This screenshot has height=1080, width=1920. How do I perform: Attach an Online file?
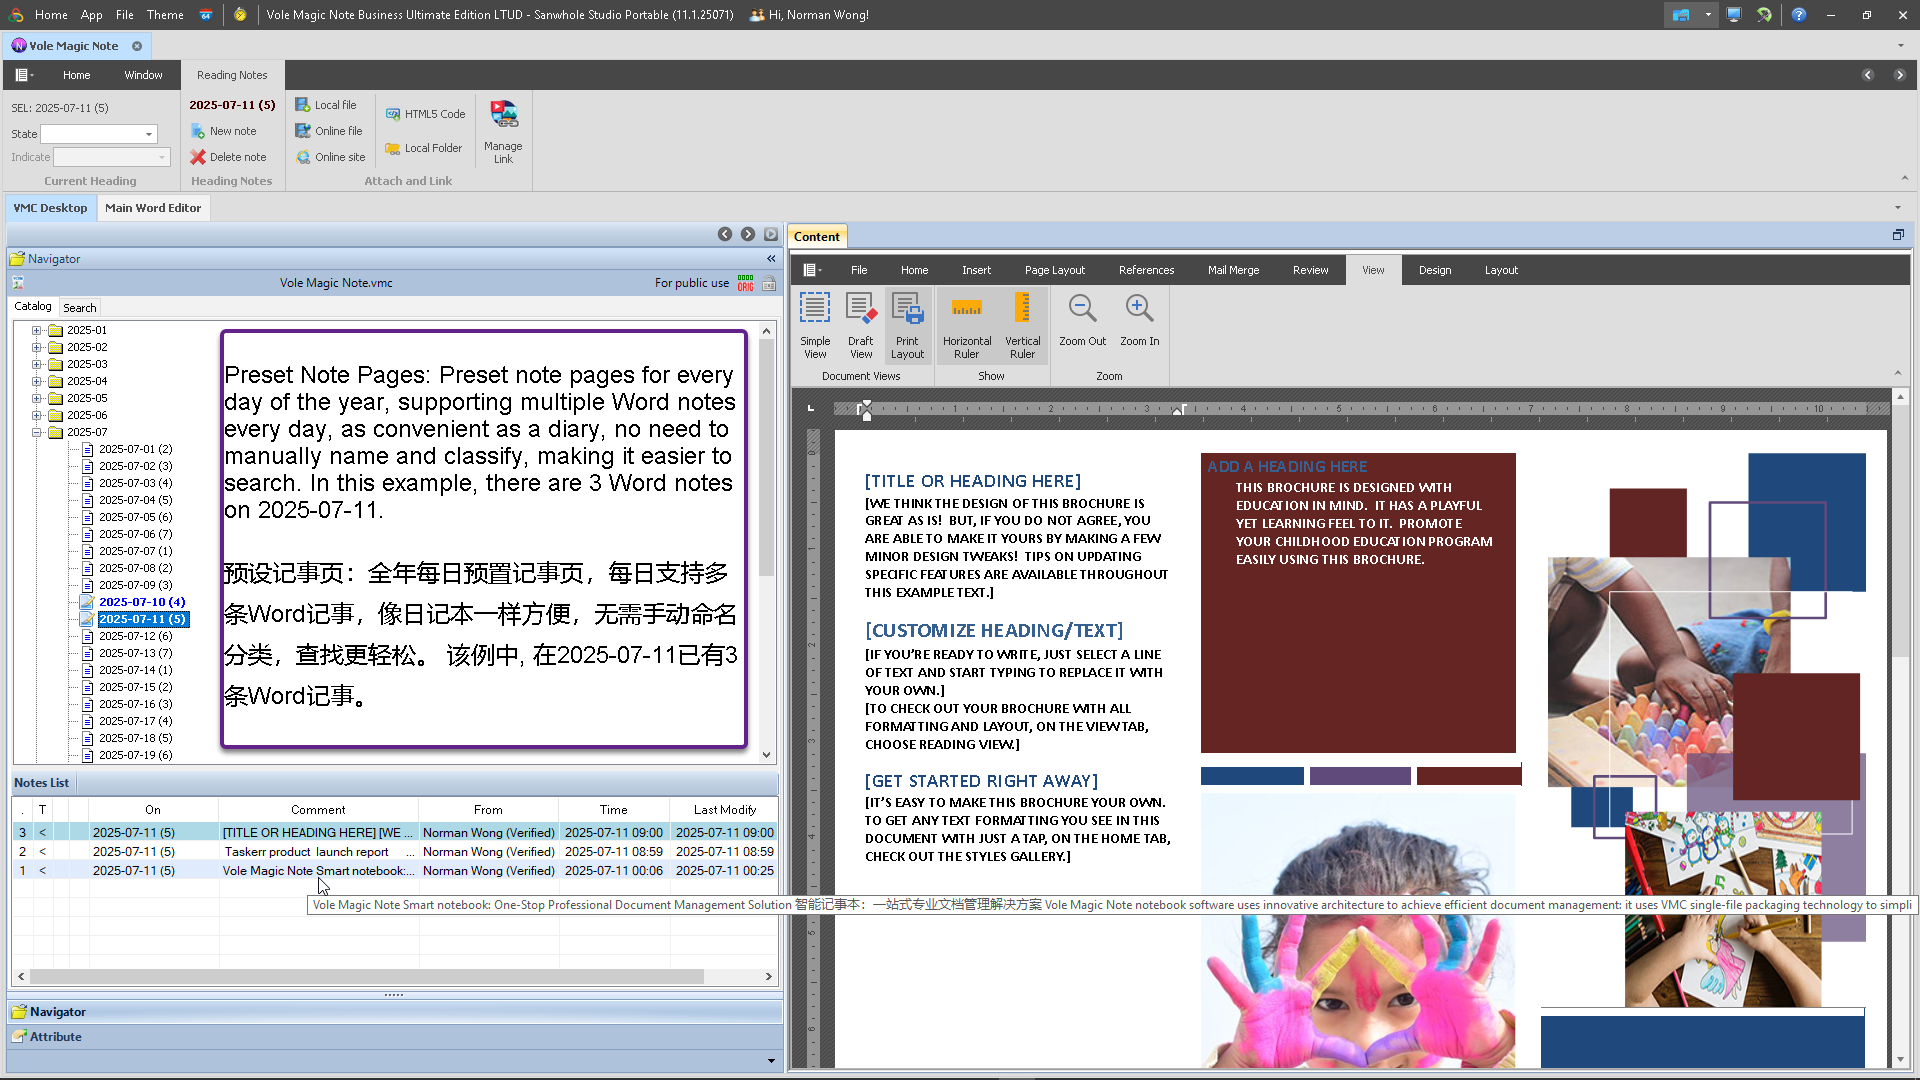(329, 131)
